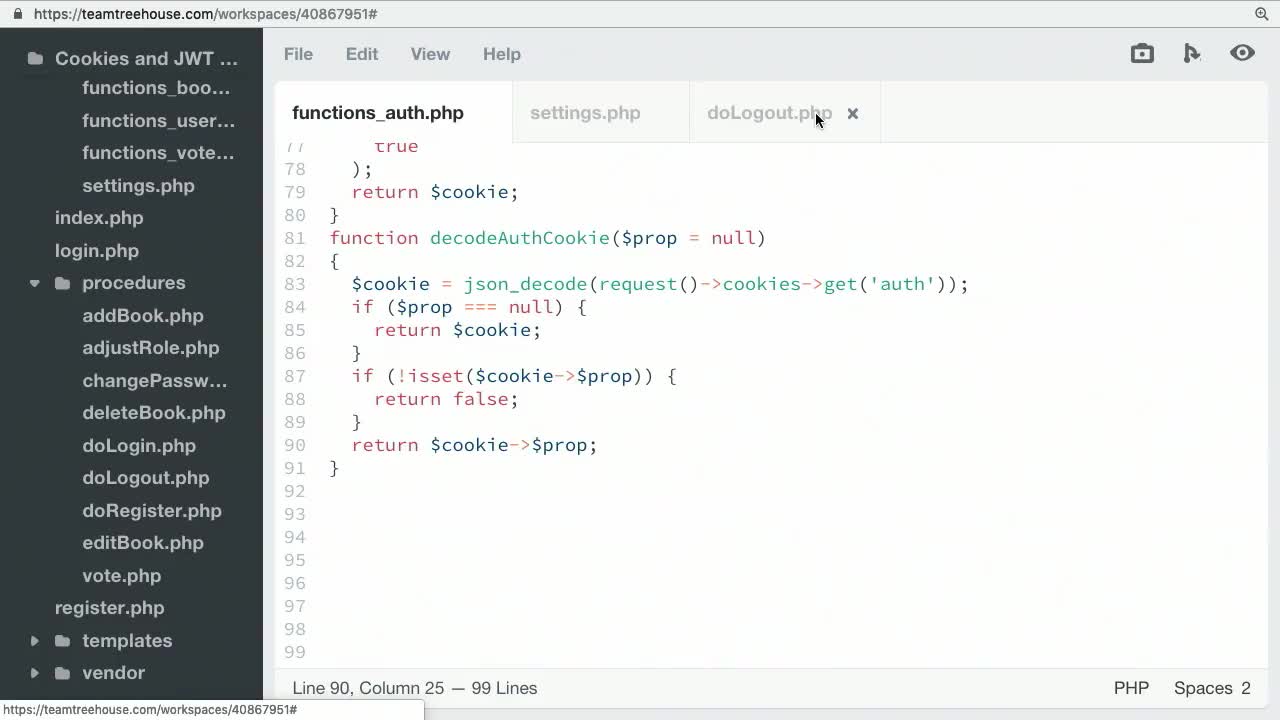Click the vendor folder icon
The image size is (1280, 720).
(62, 673)
